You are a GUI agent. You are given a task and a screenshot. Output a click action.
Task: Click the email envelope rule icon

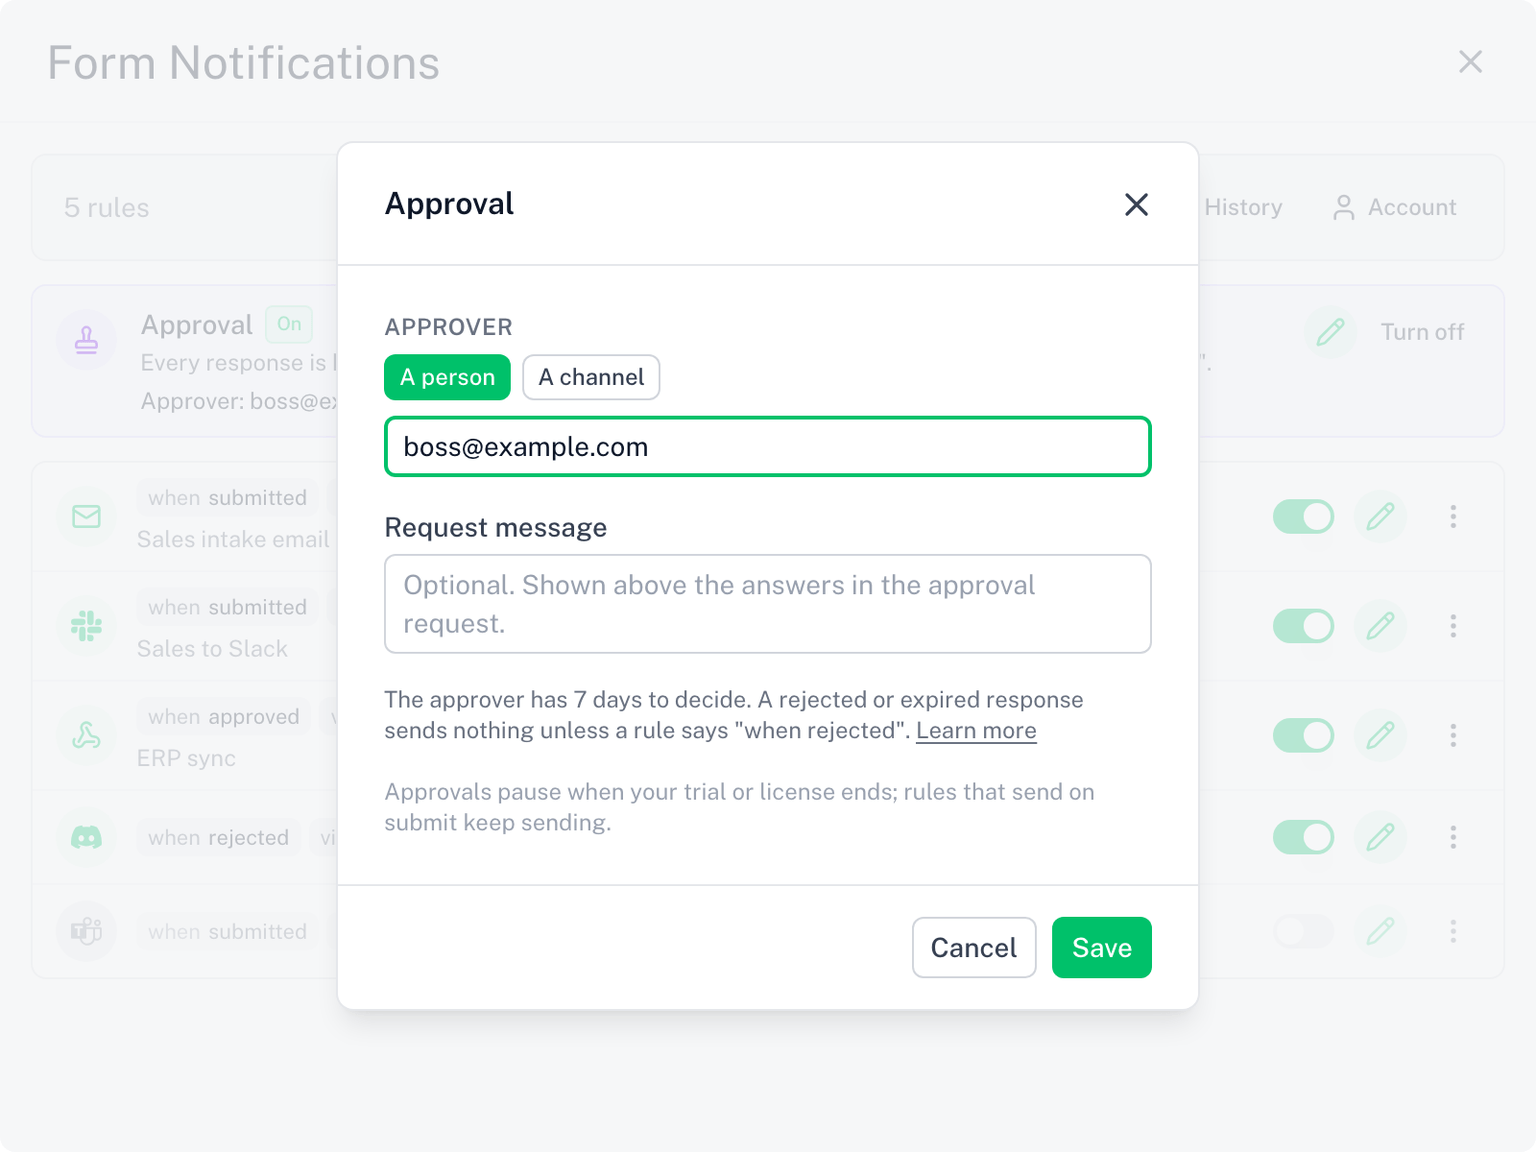click(x=87, y=516)
